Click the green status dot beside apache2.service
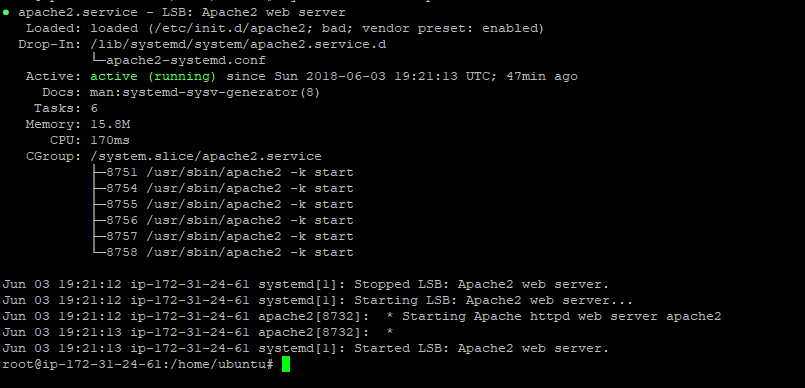The height and width of the screenshot is (388, 805). click(6, 13)
